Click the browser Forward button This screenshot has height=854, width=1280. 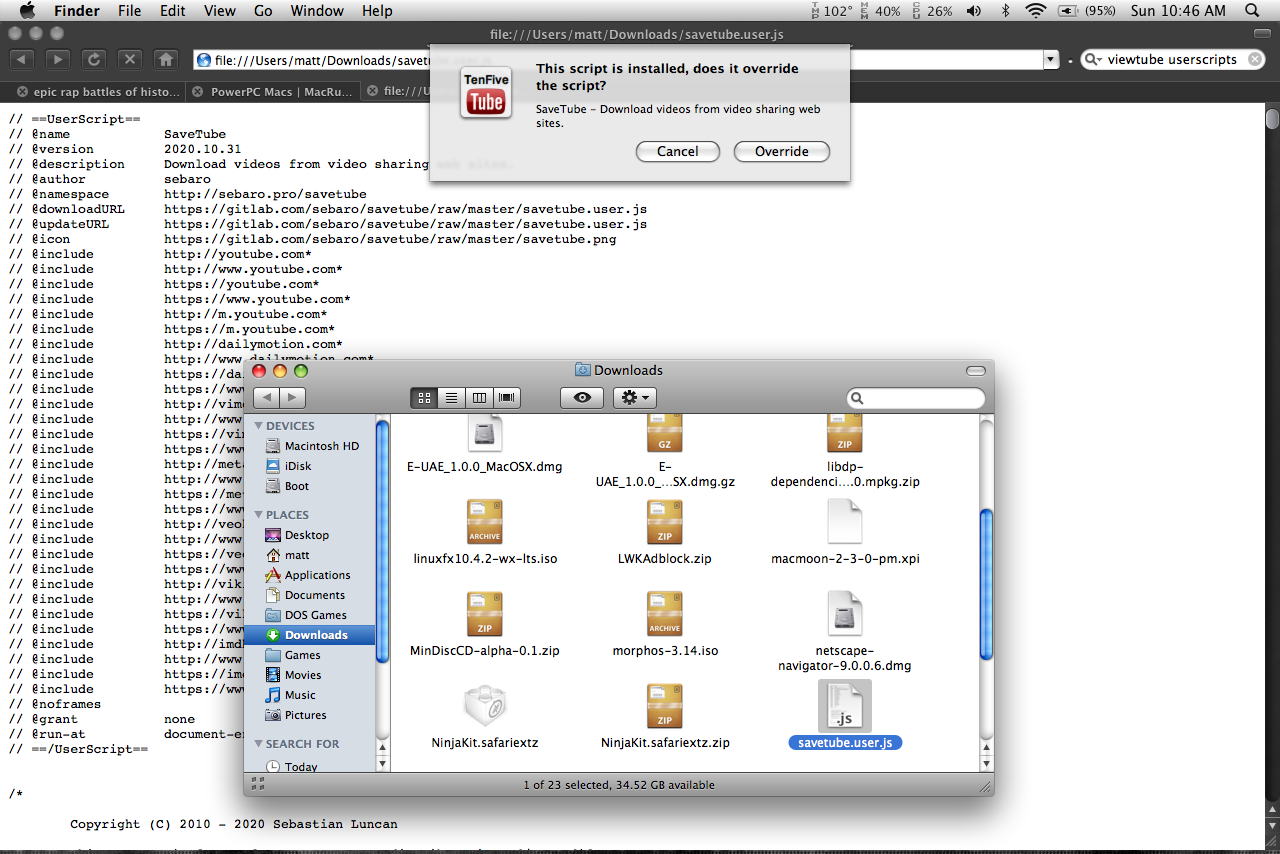(58, 60)
